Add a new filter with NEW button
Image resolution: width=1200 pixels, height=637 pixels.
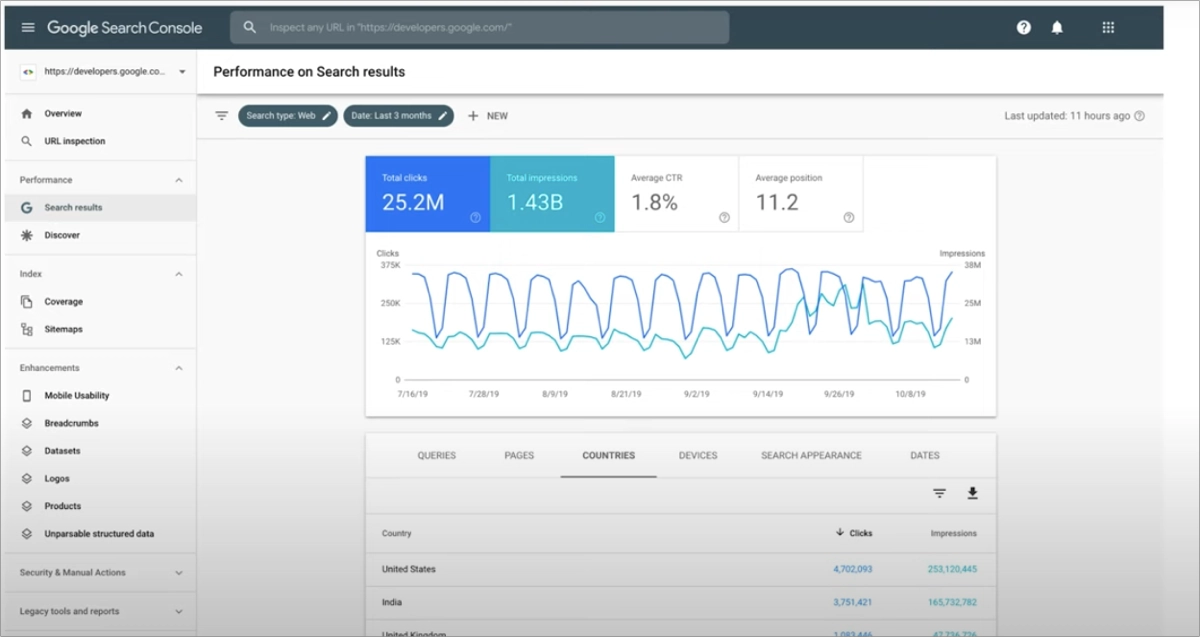point(488,115)
